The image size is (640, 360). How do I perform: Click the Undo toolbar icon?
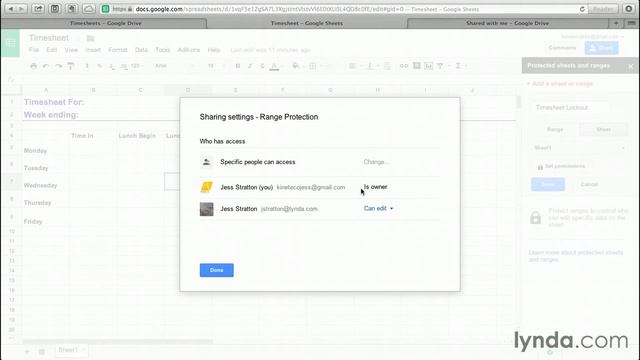pyautogui.click(x=46, y=66)
